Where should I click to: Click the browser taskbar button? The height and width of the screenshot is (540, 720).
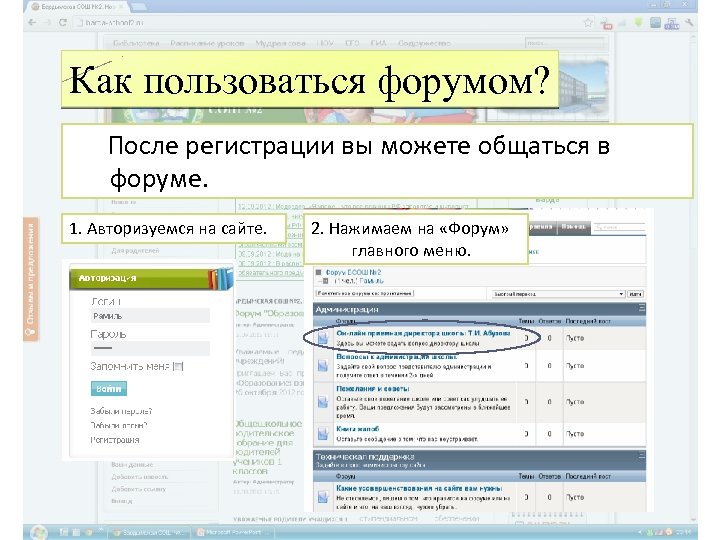coord(149,533)
